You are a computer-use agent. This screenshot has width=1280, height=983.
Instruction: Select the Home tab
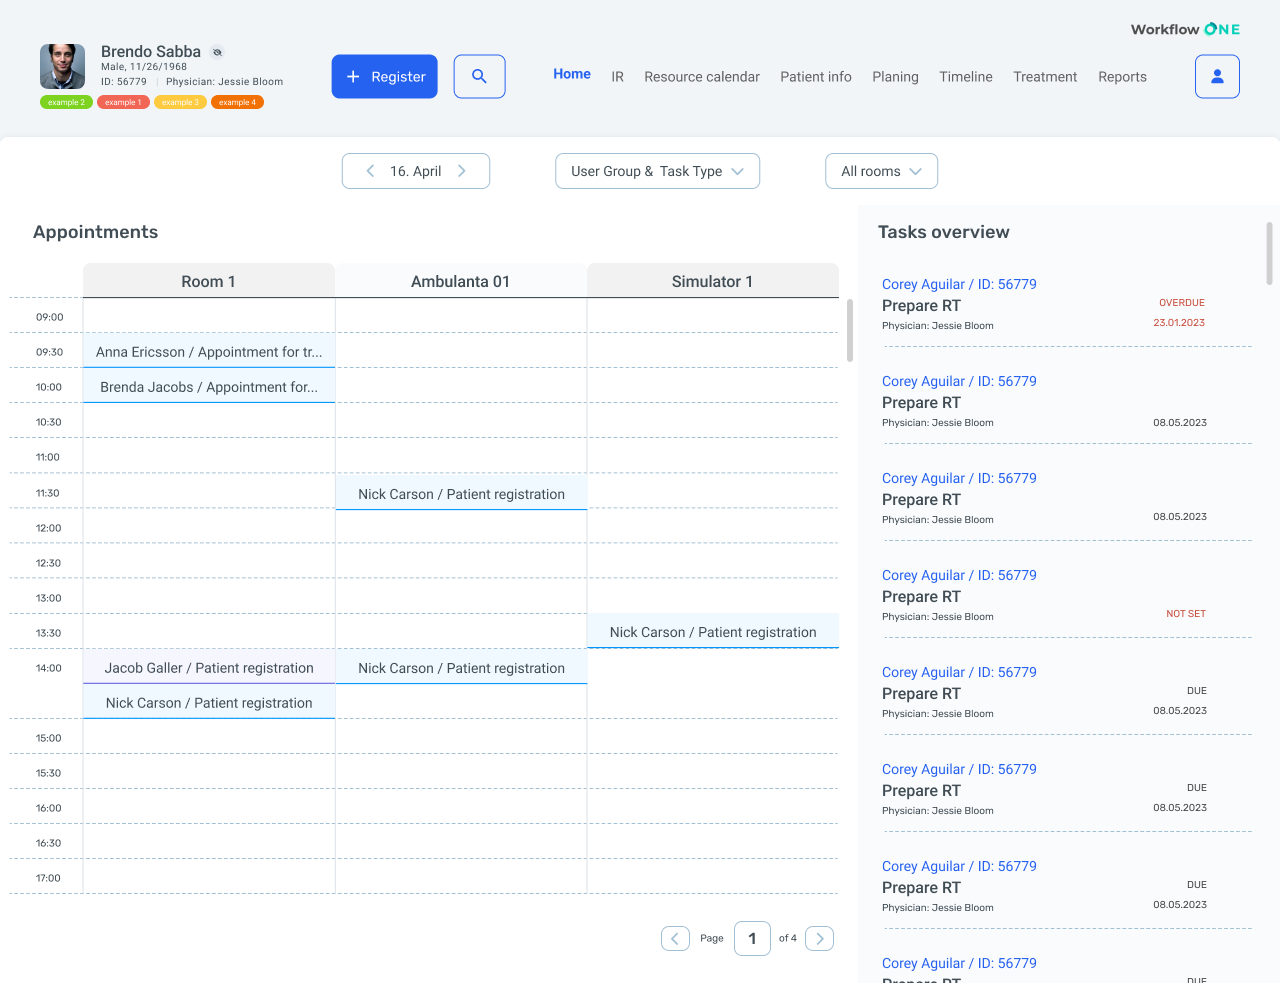tap(572, 74)
